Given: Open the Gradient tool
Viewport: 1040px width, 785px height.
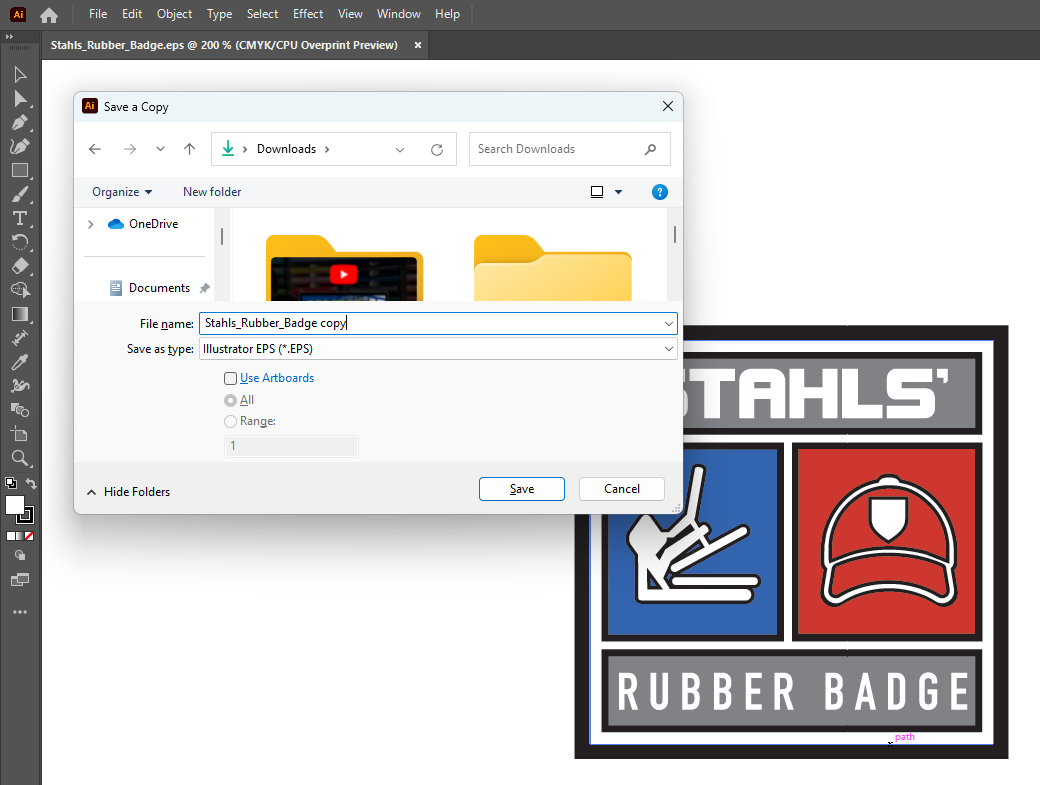Looking at the screenshot, I should (x=20, y=315).
